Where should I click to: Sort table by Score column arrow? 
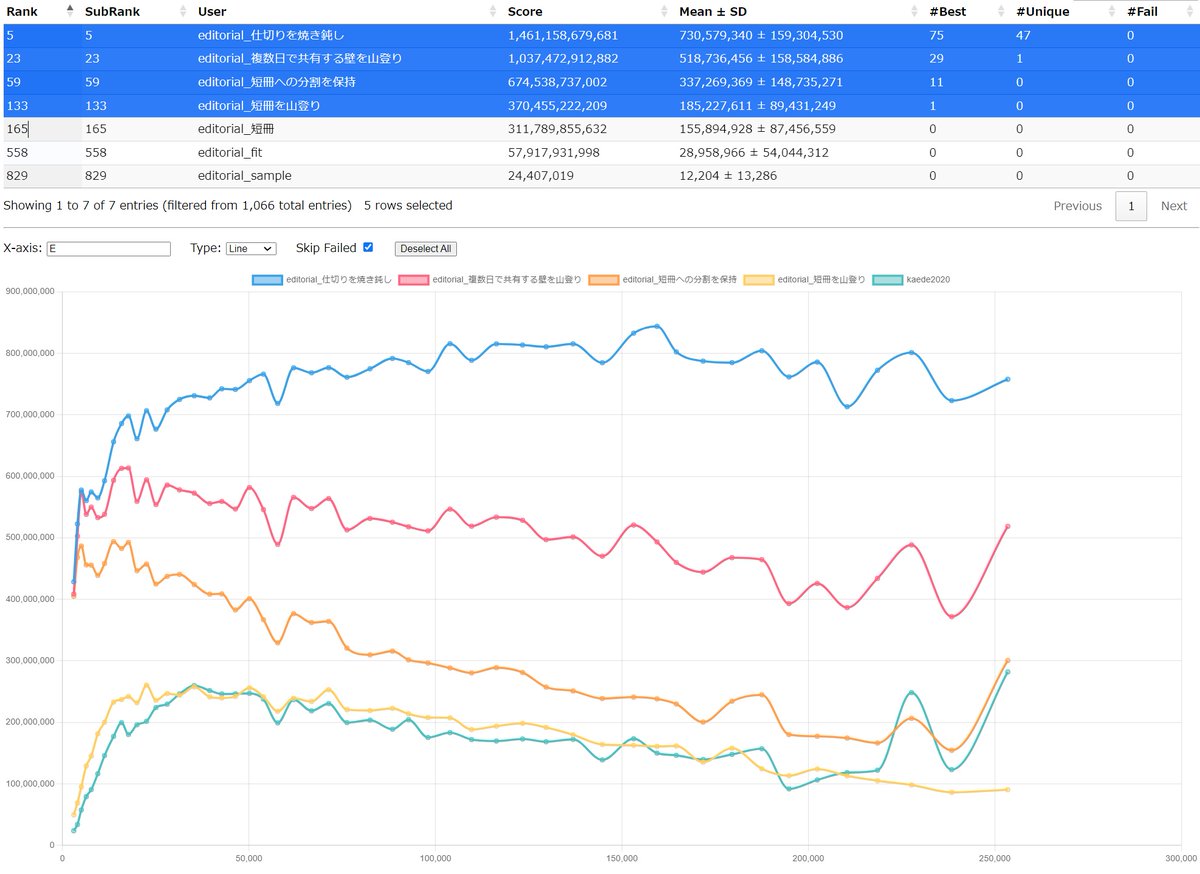[x=666, y=11]
